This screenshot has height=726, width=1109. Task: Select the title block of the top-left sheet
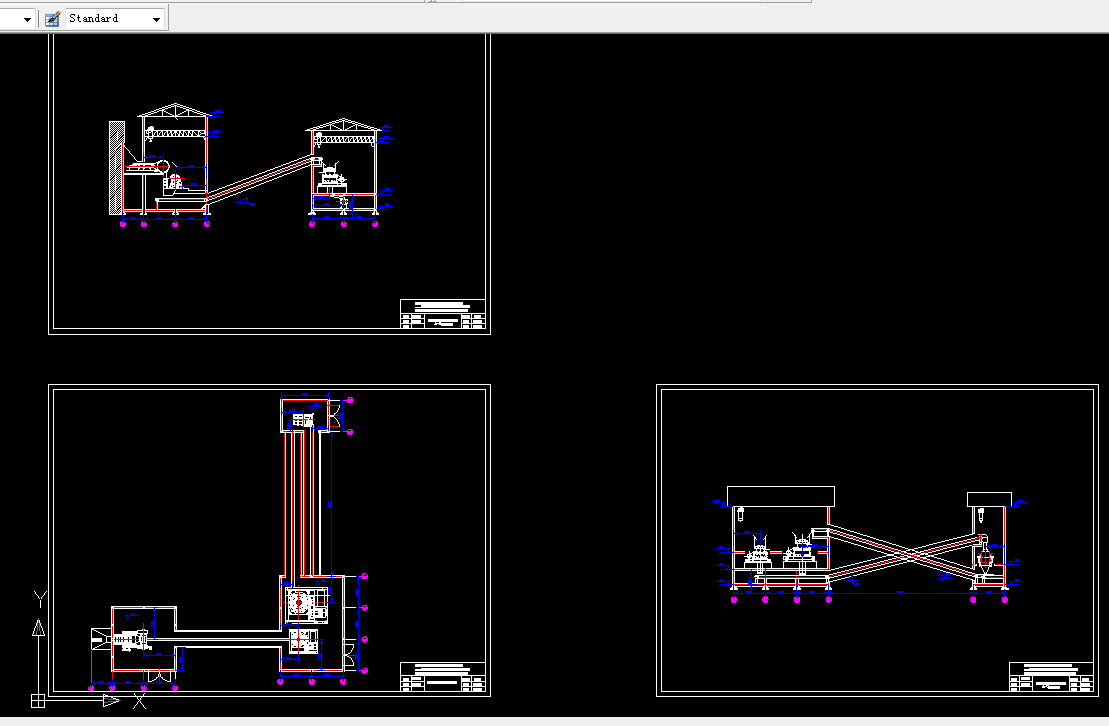[x=443, y=314]
